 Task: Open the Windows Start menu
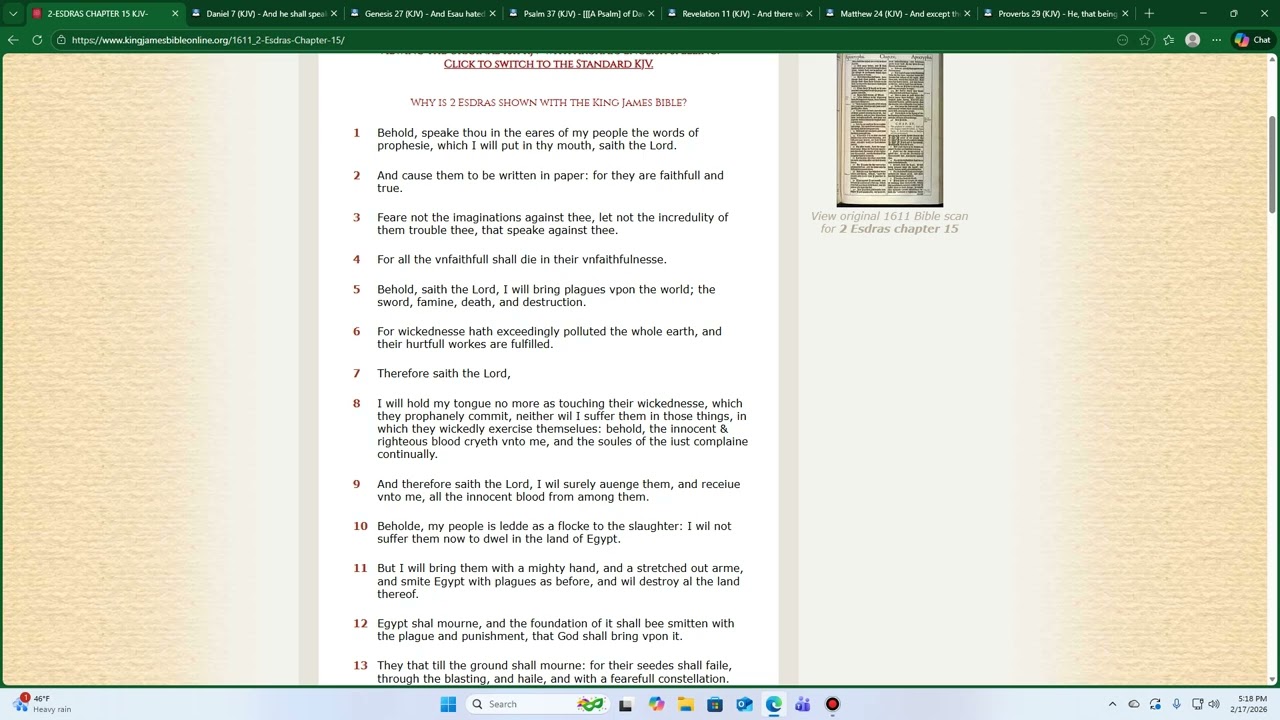point(448,704)
